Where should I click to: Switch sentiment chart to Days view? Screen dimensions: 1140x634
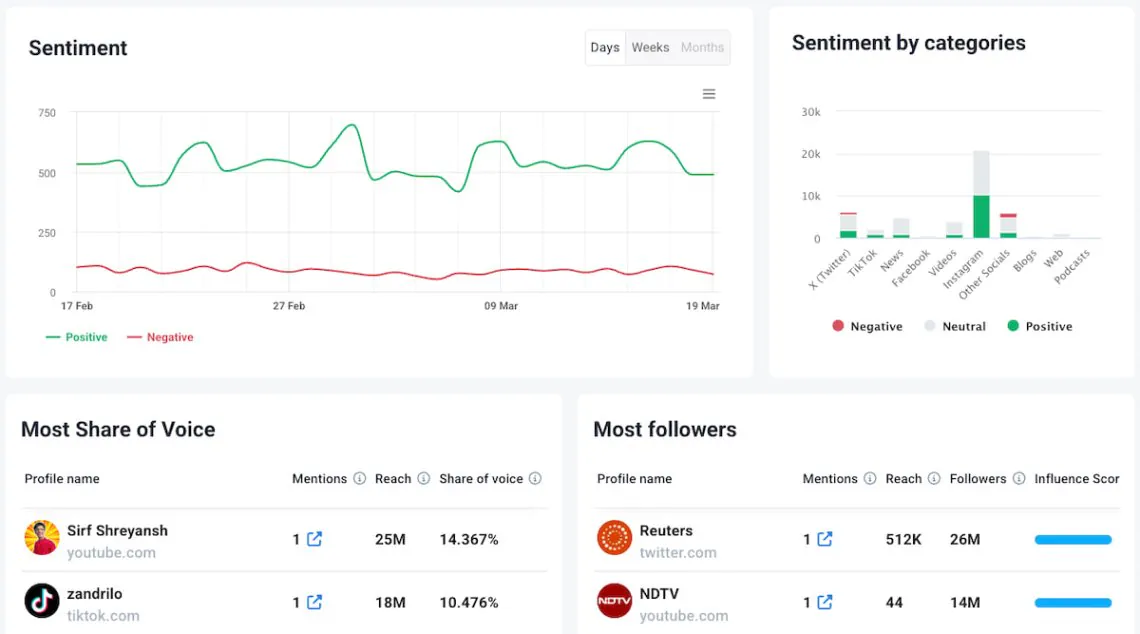605,48
